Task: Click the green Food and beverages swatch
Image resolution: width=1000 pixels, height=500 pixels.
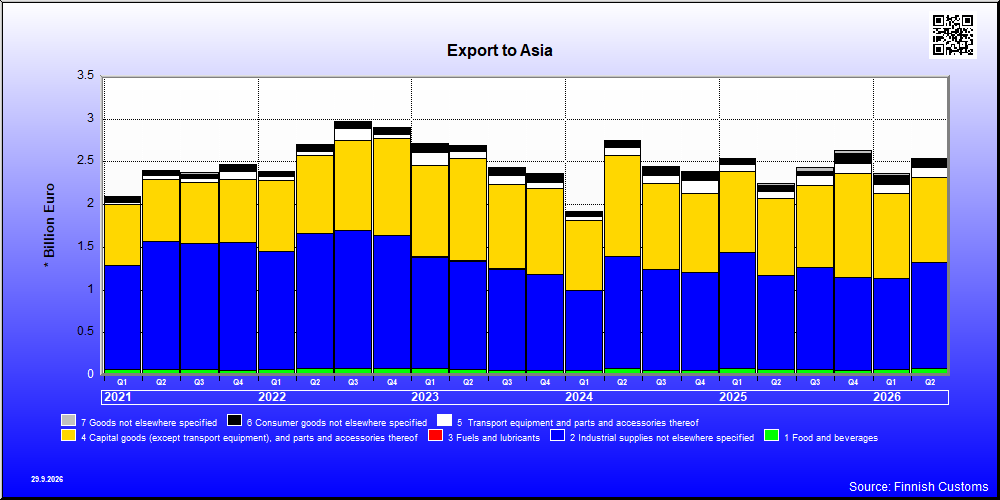Action: pos(771,436)
